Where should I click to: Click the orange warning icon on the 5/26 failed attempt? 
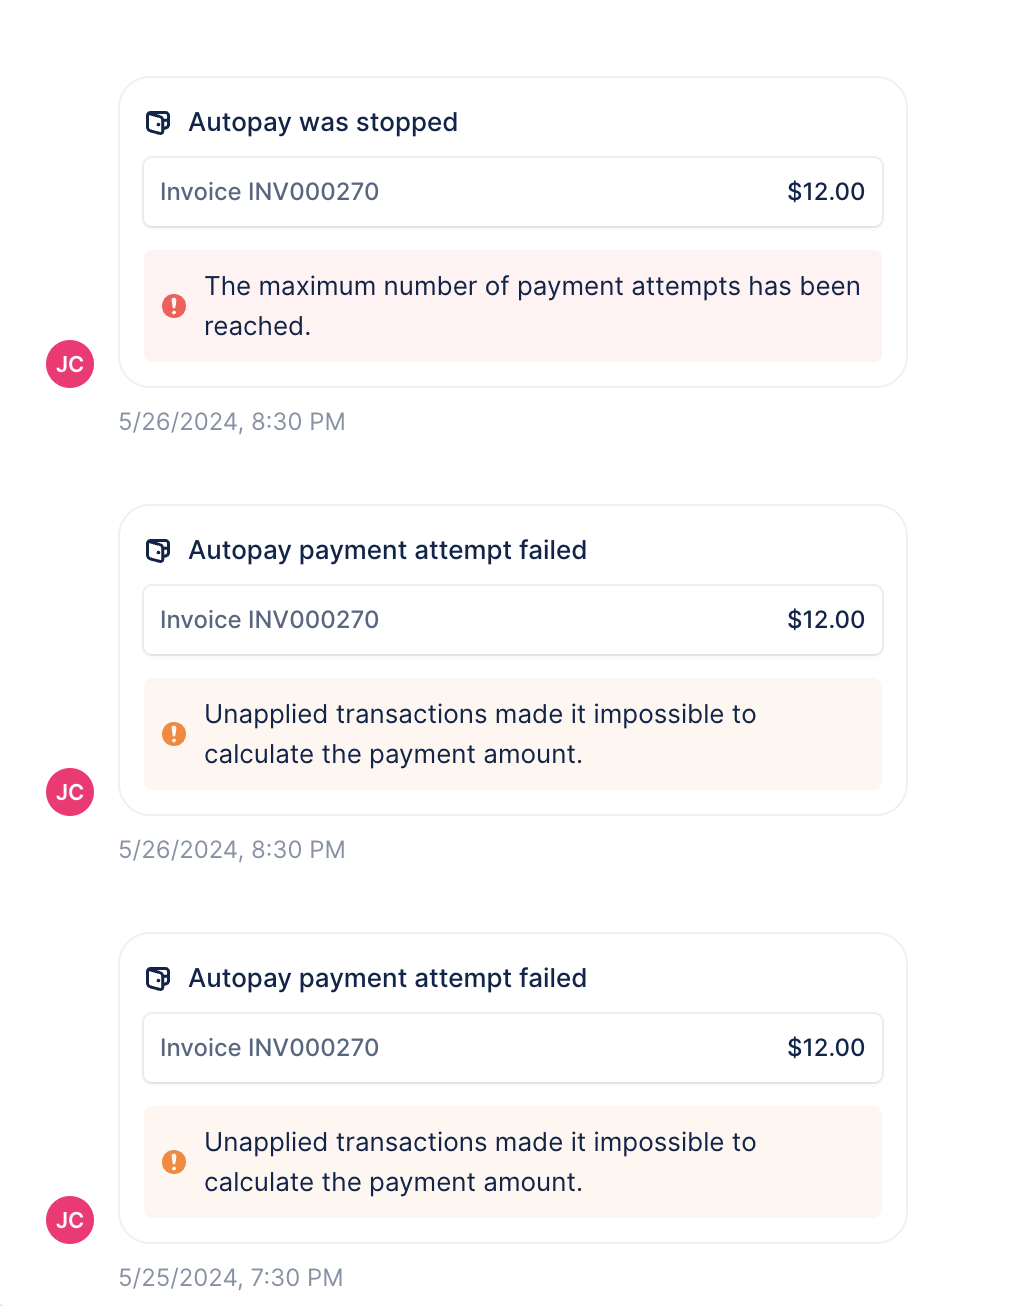(174, 734)
